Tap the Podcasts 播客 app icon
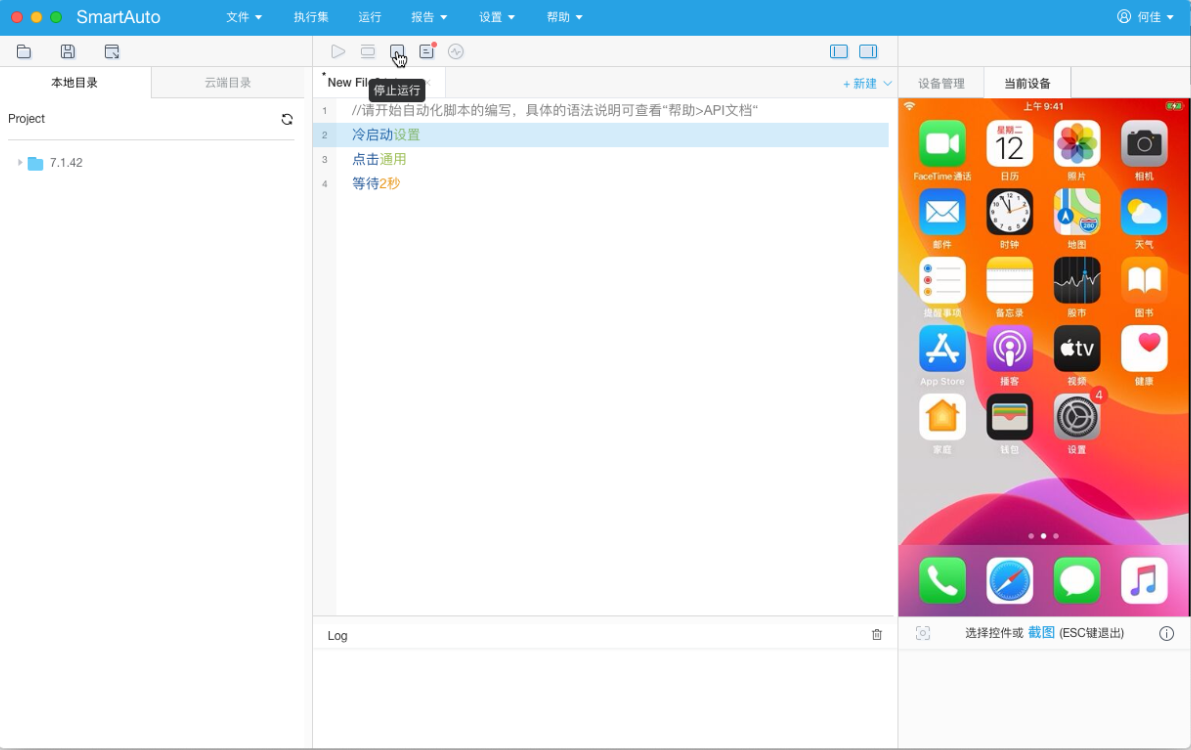 [1009, 349]
